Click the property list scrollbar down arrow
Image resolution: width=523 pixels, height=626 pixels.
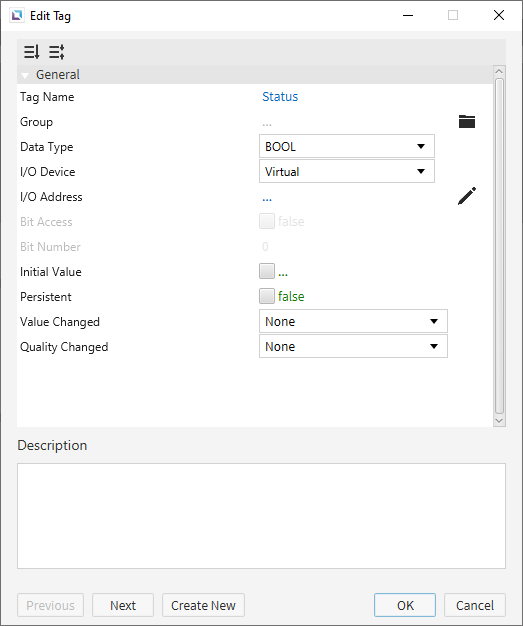499,421
